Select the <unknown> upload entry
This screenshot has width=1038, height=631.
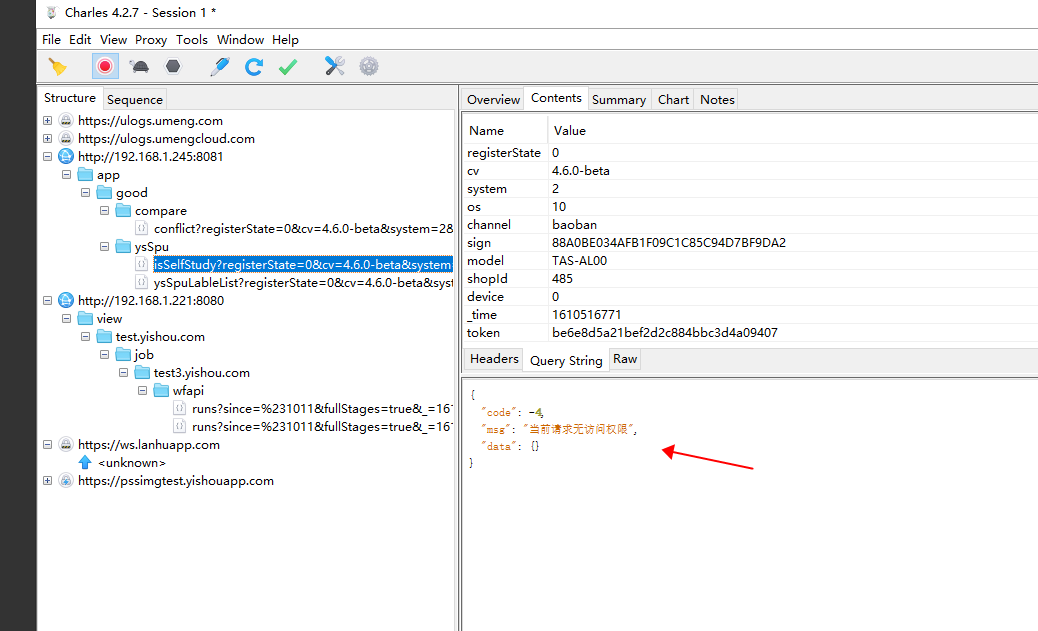(132, 463)
